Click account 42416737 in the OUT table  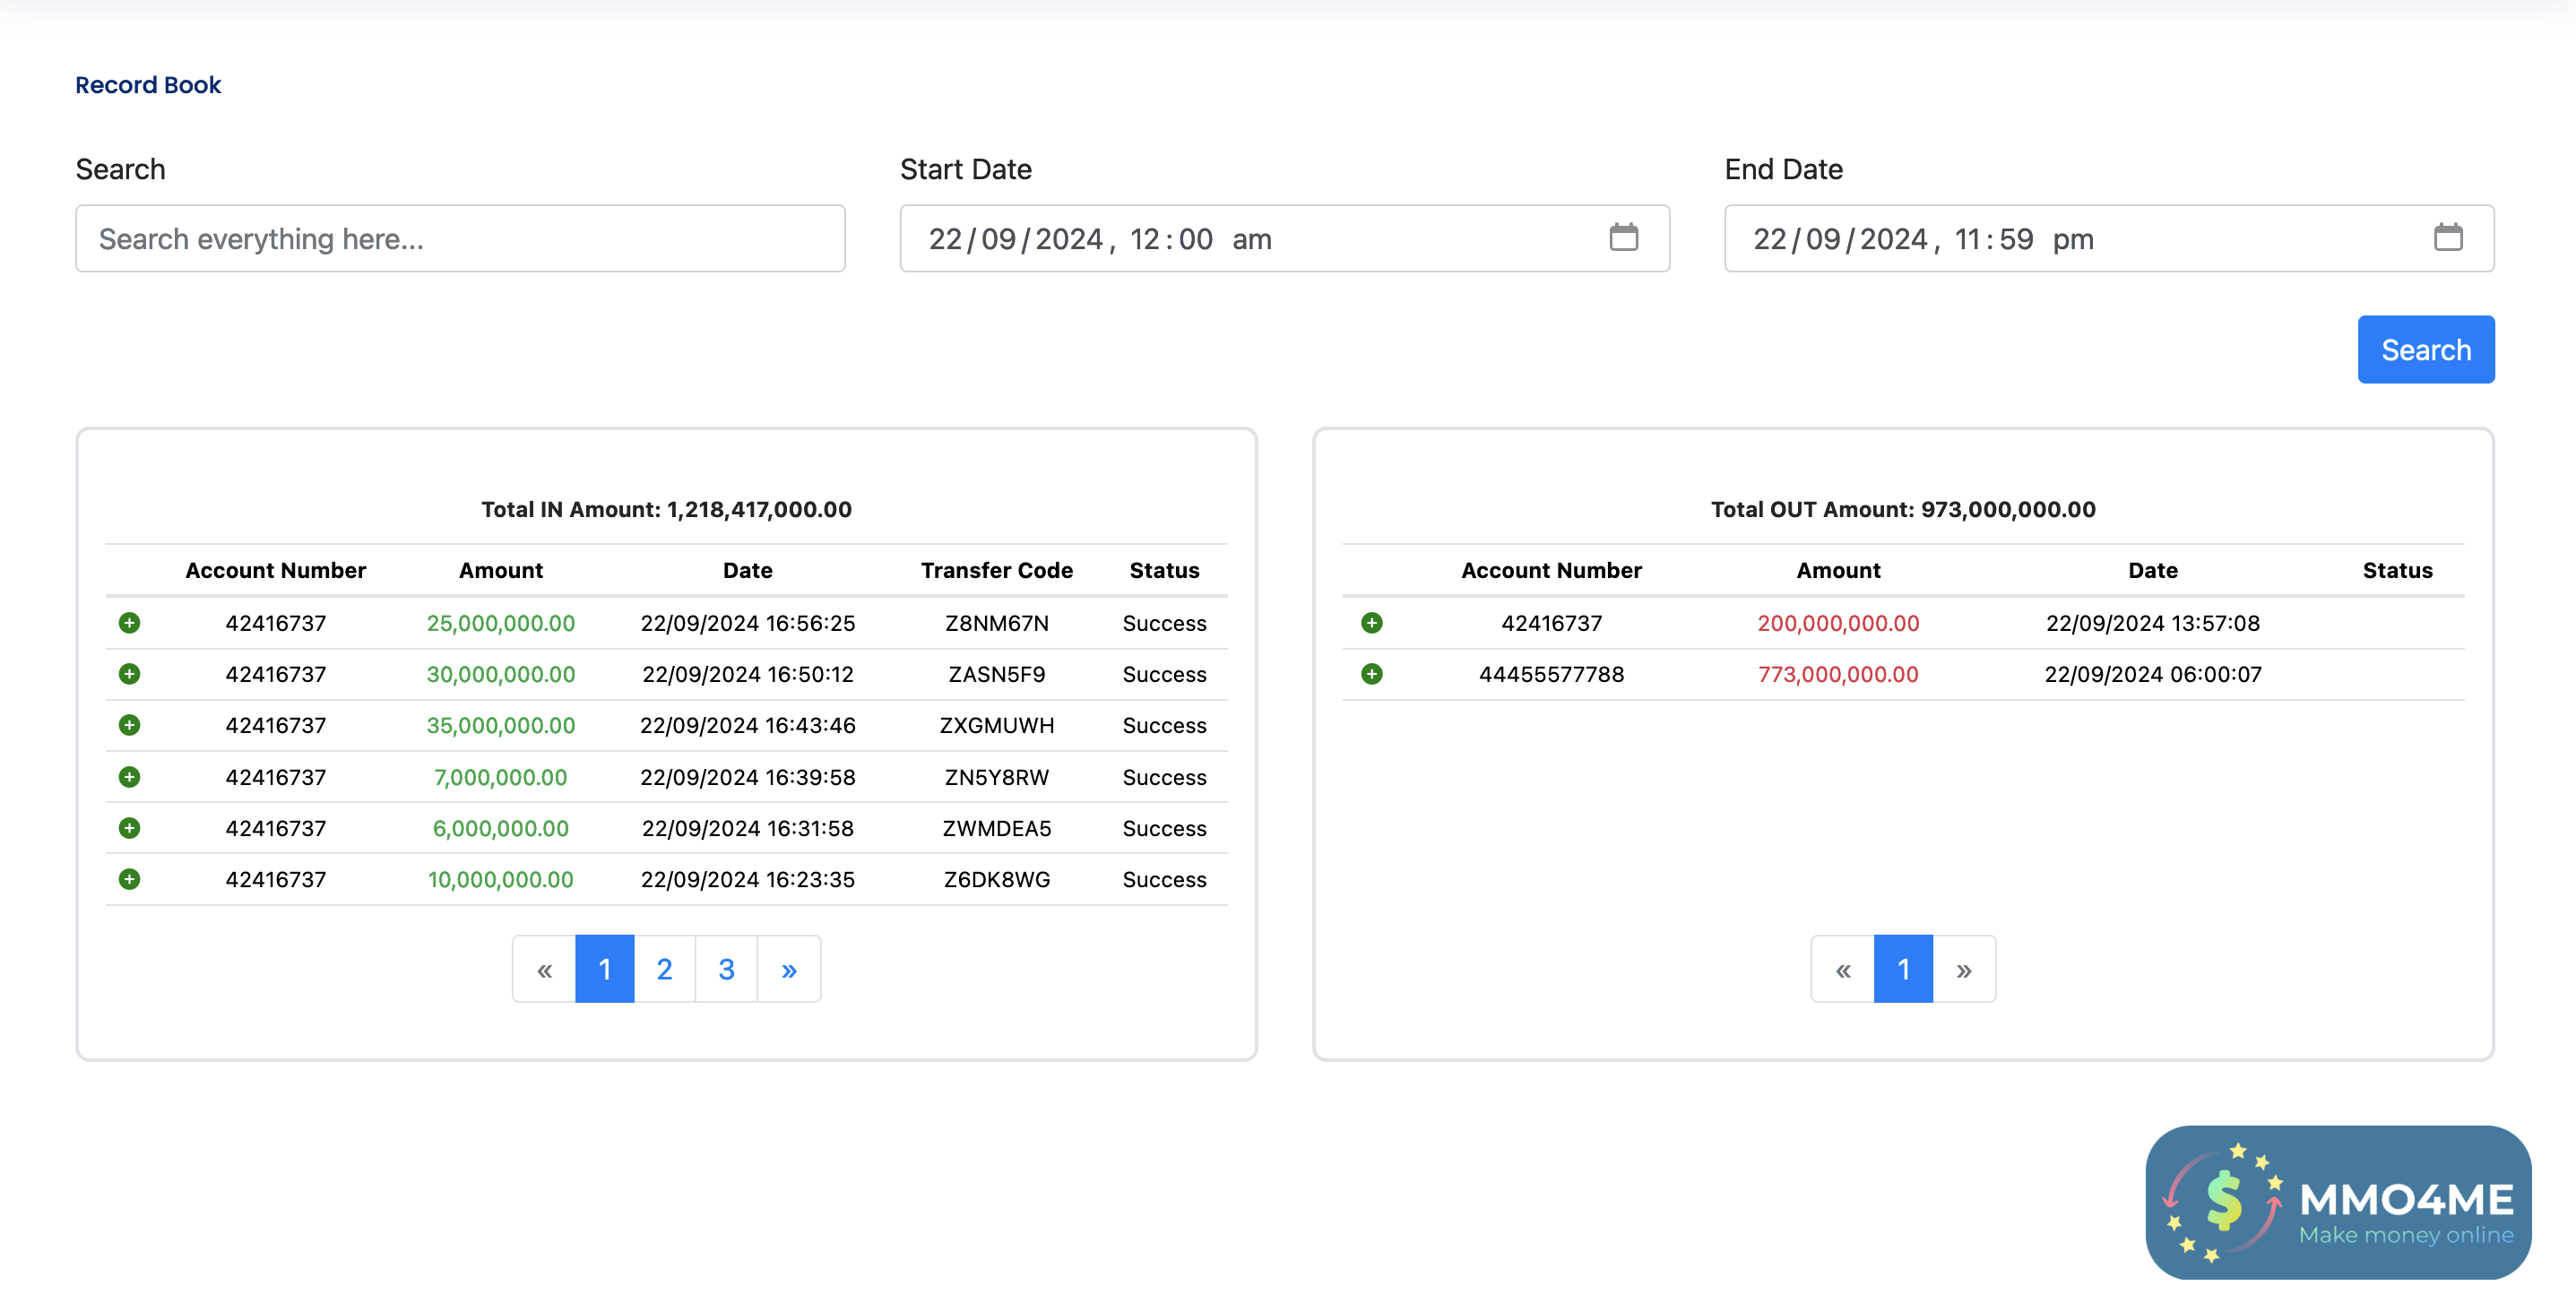pyautogui.click(x=1551, y=623)
